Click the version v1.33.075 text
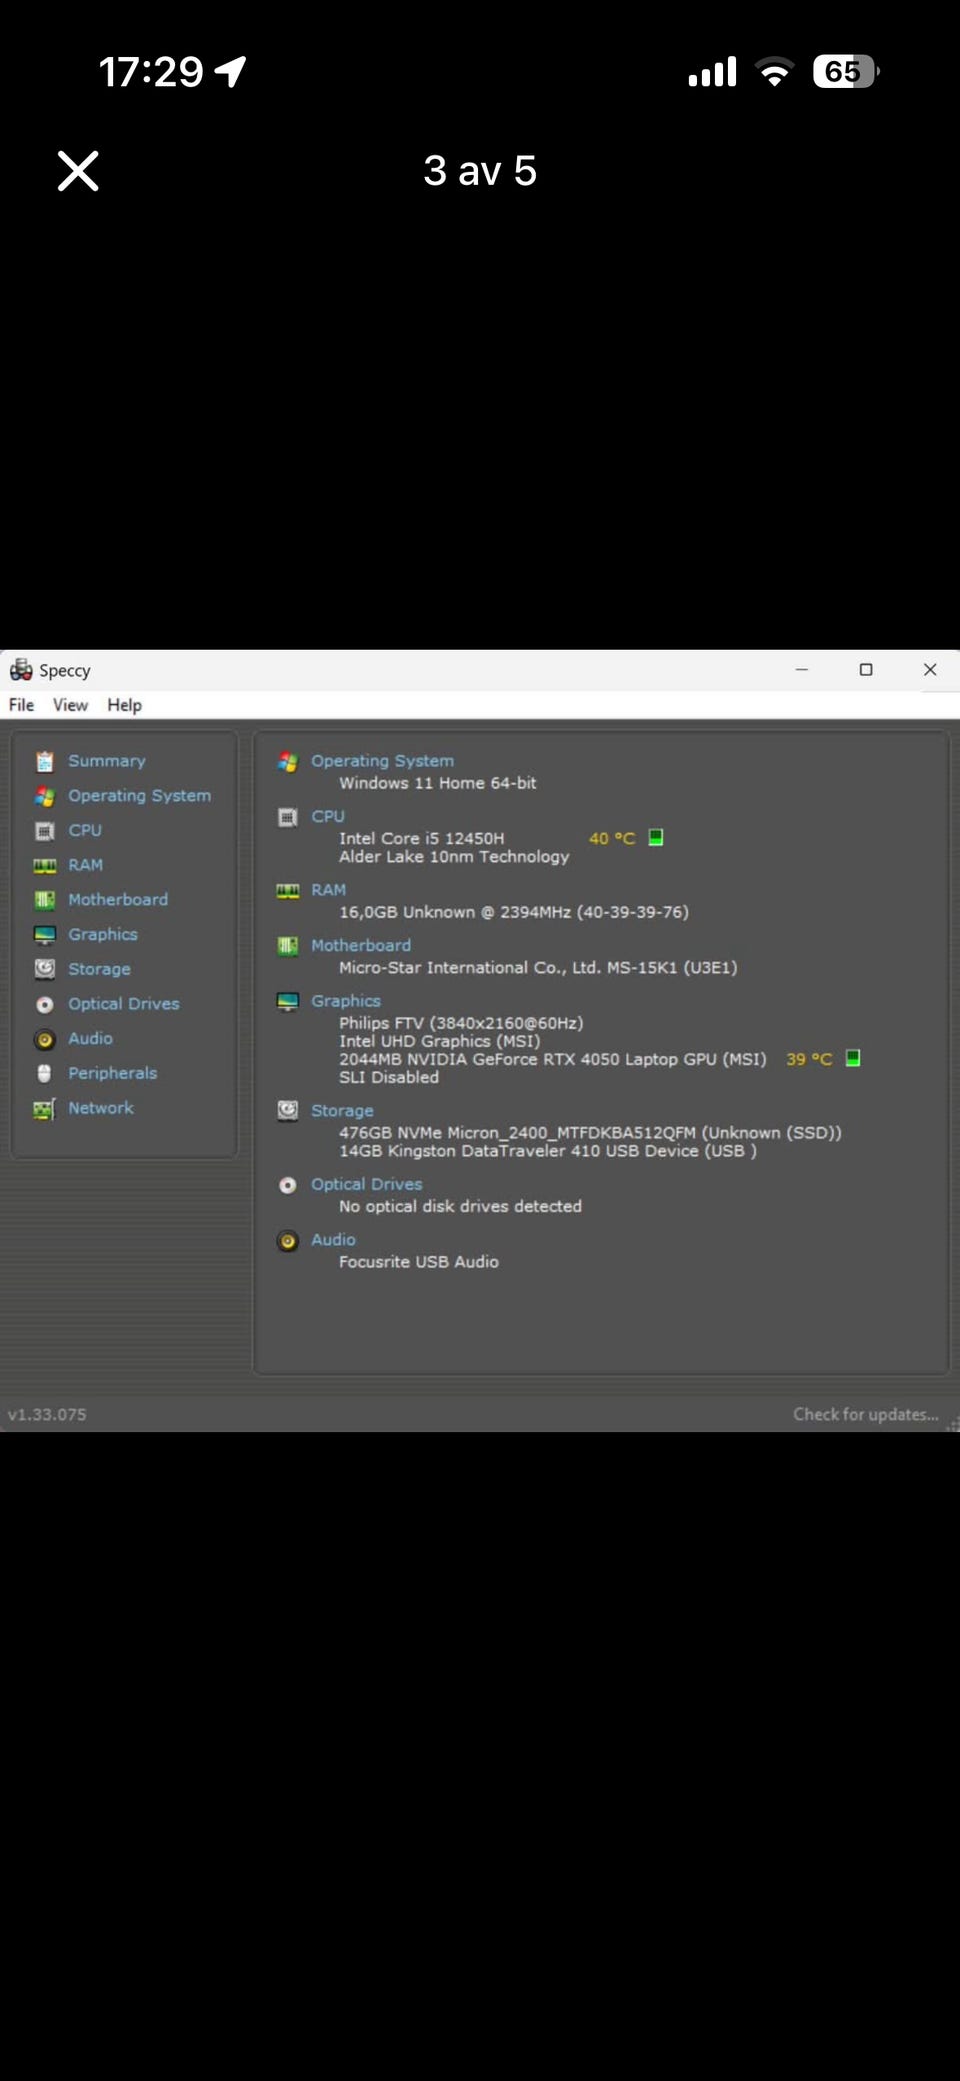The image size is (960, 2081). tap(47, 1415)
